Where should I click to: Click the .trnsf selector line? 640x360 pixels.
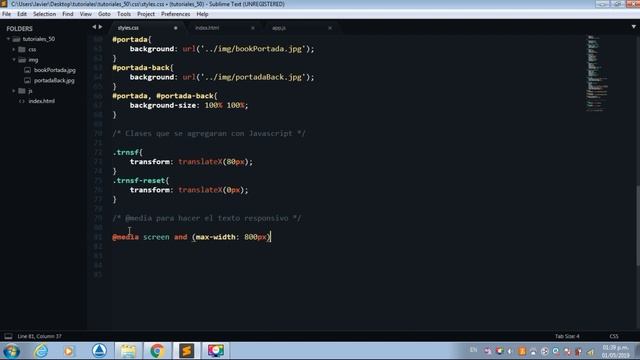pos(128,152)
